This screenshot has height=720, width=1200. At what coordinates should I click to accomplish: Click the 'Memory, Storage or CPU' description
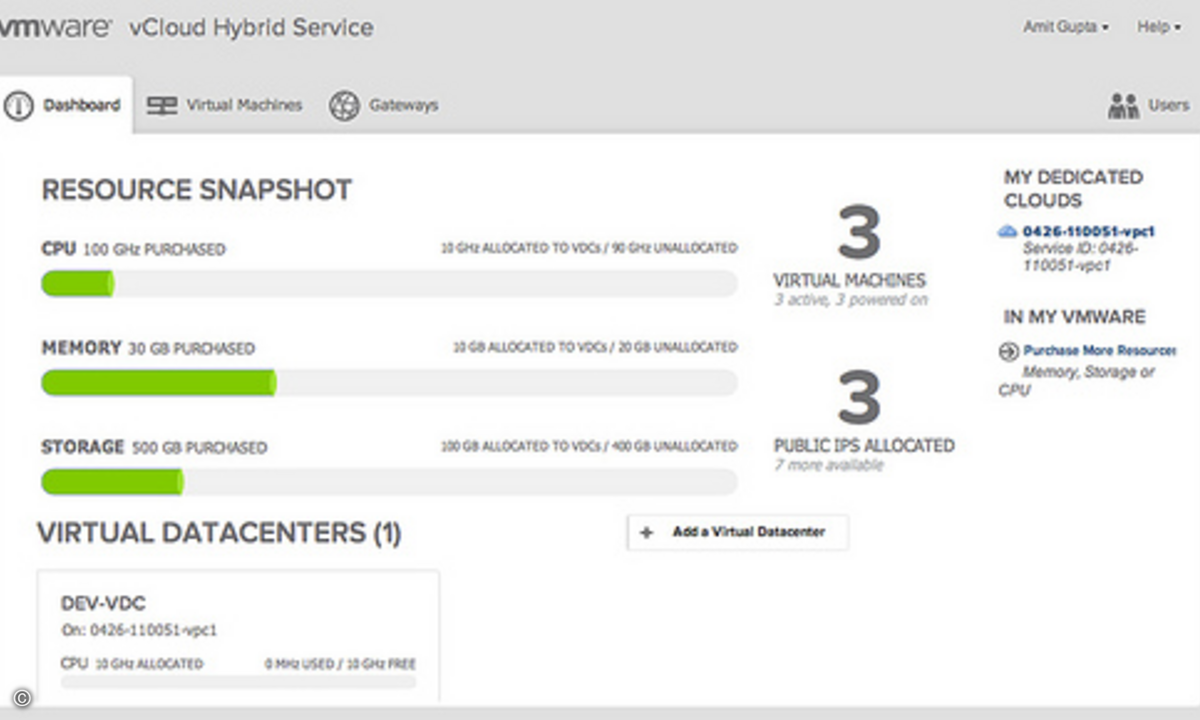(x=1076, y=381)
